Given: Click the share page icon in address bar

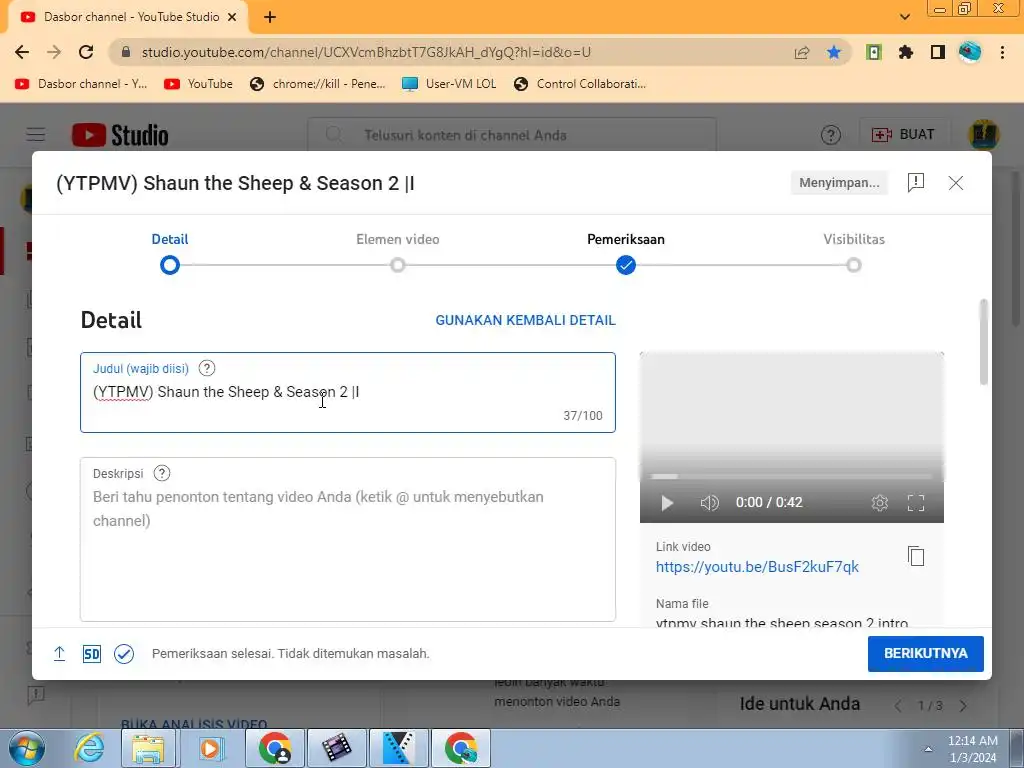Looking at the screenshot, I should click(802, 52).
